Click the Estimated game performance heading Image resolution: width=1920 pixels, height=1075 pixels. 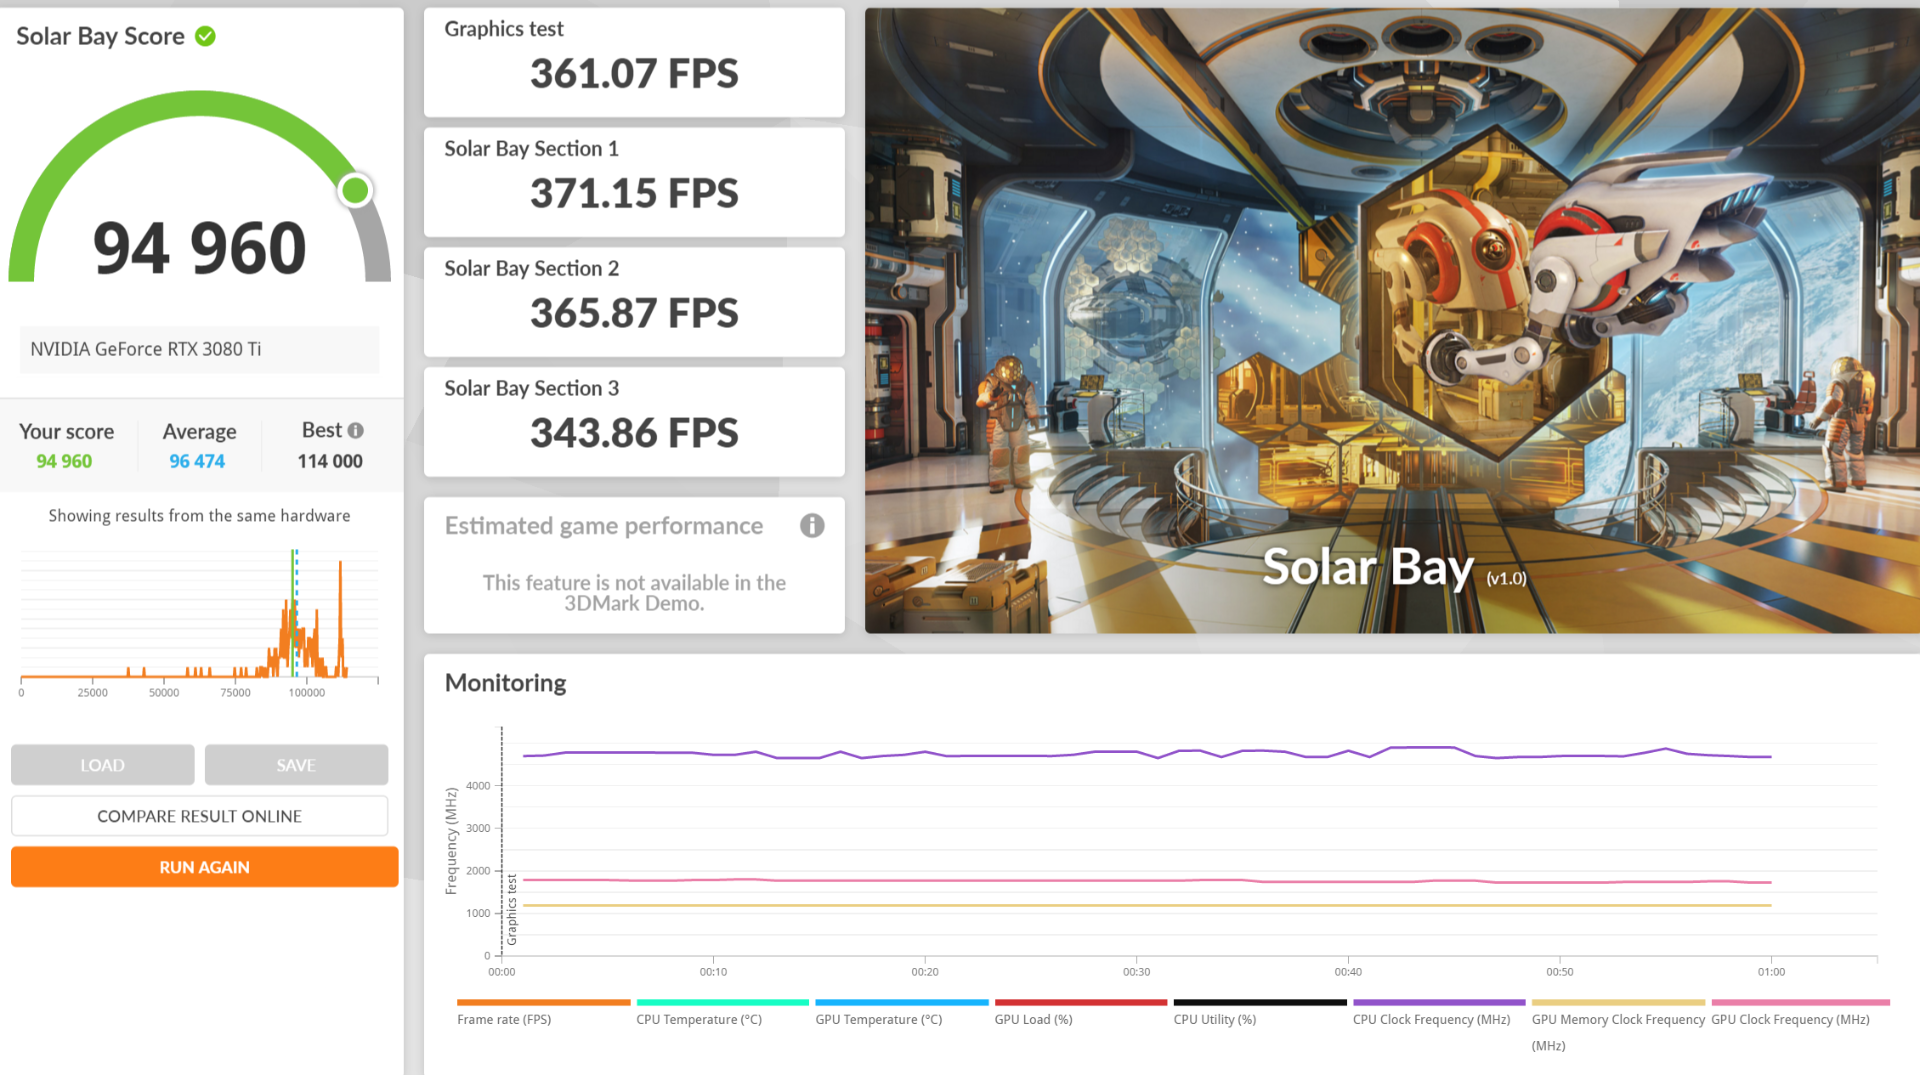click(604, 526)
